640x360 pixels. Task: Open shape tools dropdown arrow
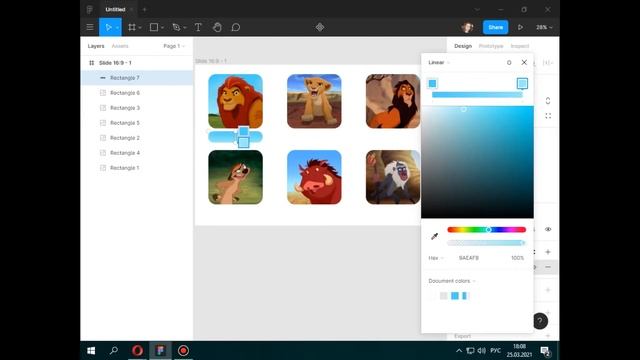(x=162, y=28)
